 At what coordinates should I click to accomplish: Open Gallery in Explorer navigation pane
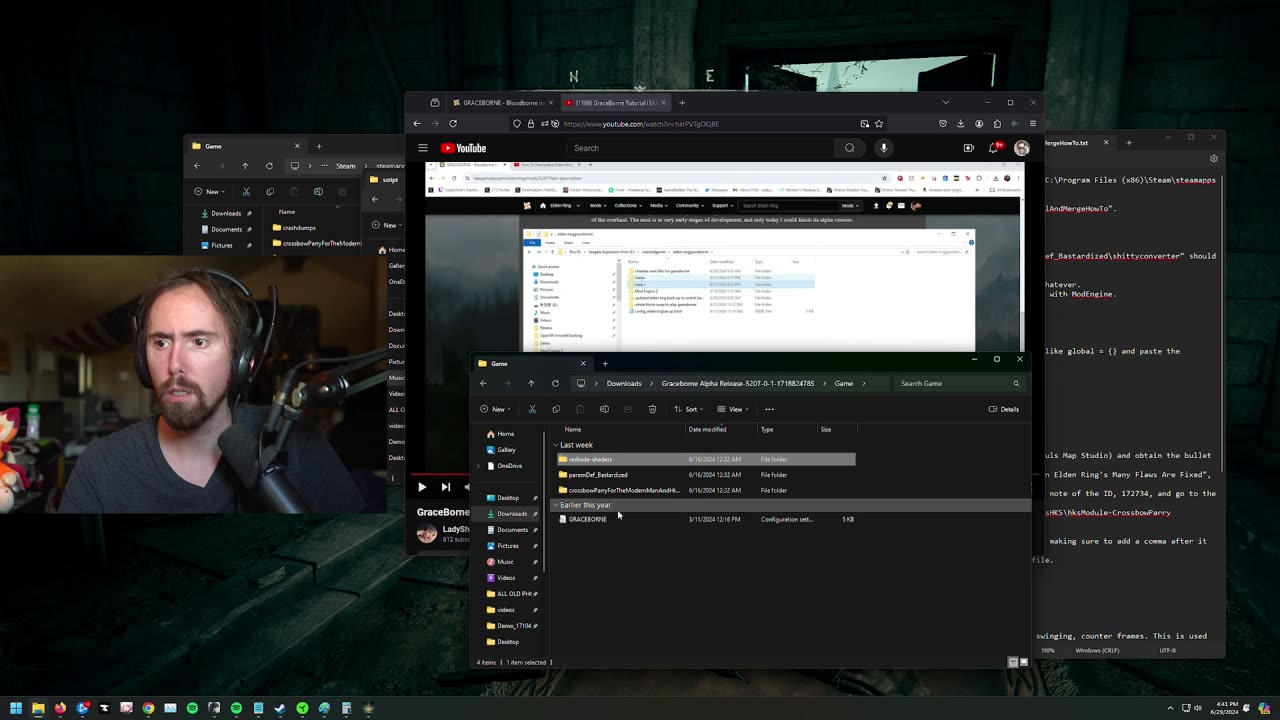(507, 450)
